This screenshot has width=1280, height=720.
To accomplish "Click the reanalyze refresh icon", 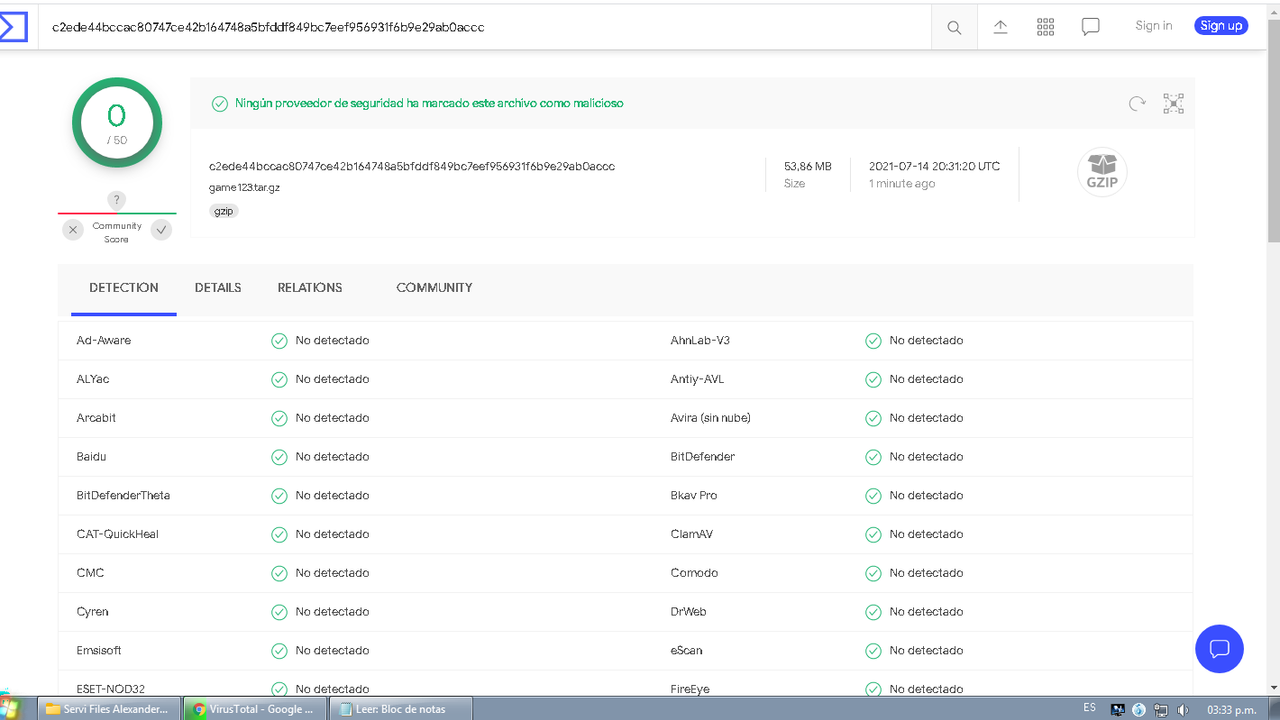I will click(1137, 103).
